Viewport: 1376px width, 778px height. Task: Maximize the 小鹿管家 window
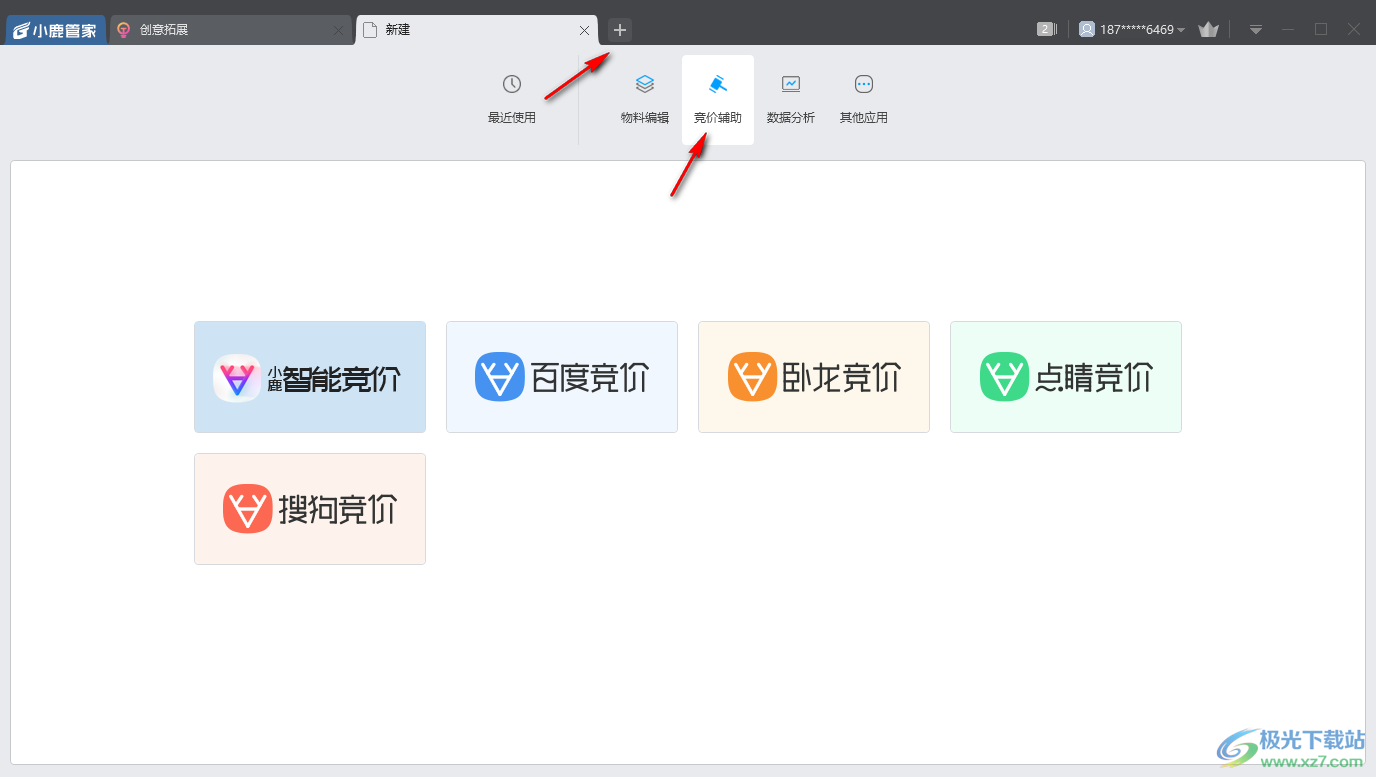click(x=1321, y=30)
